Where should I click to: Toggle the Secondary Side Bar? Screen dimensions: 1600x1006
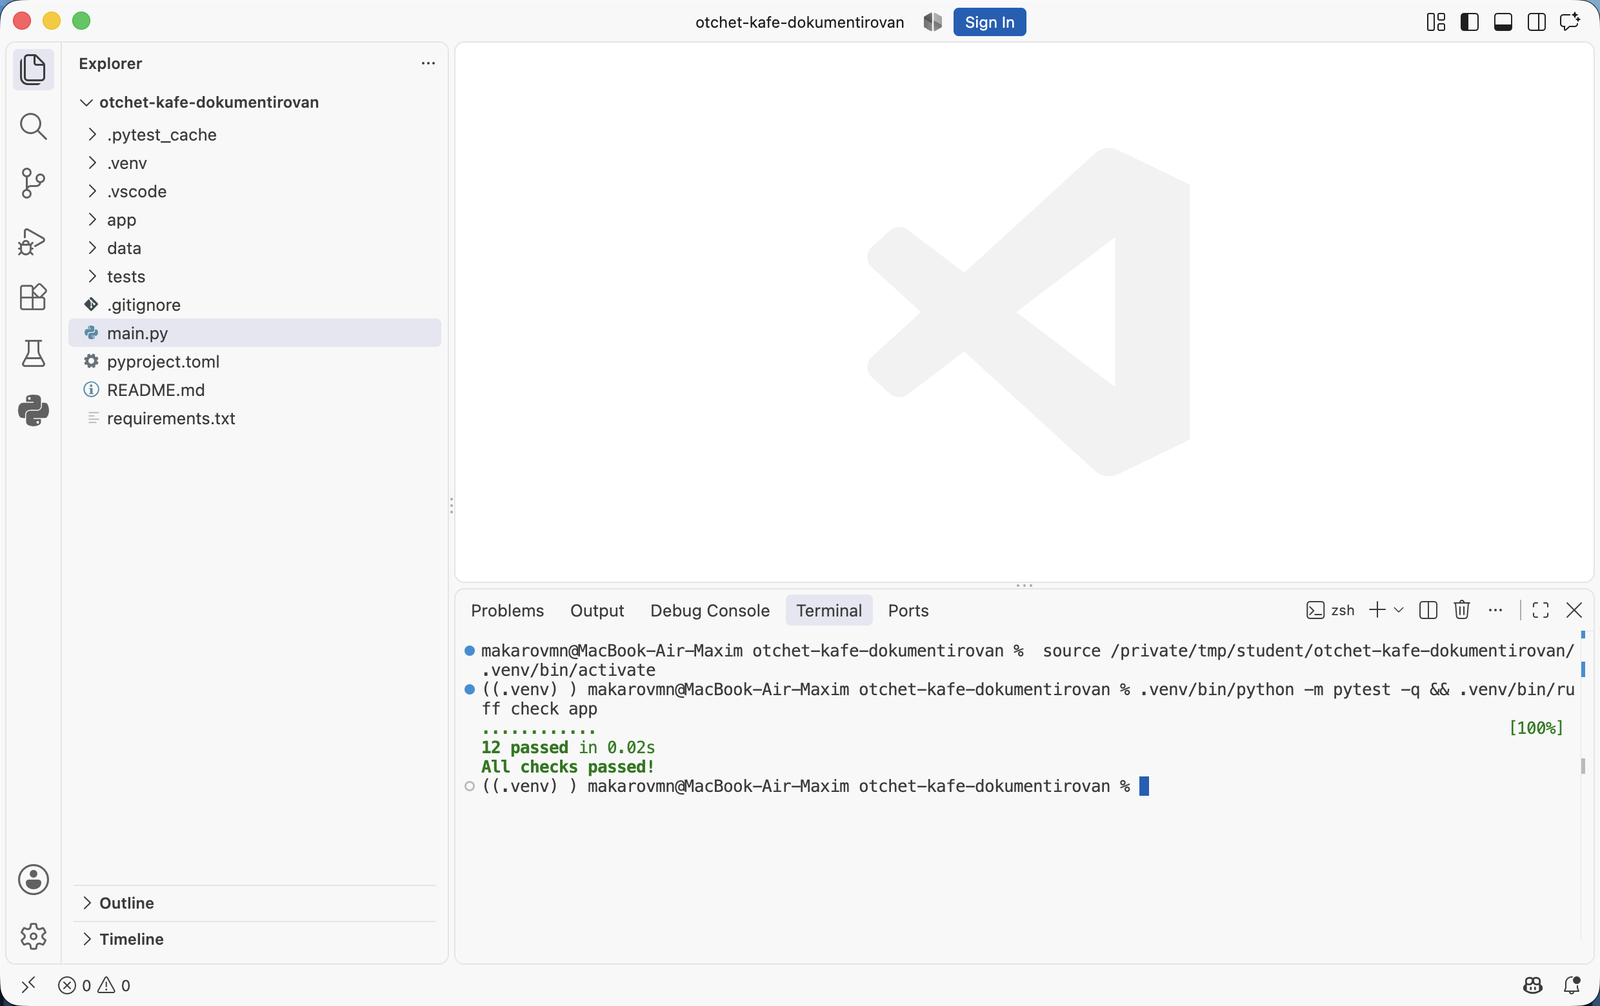pyautogui.click(x=1537, y=22)
